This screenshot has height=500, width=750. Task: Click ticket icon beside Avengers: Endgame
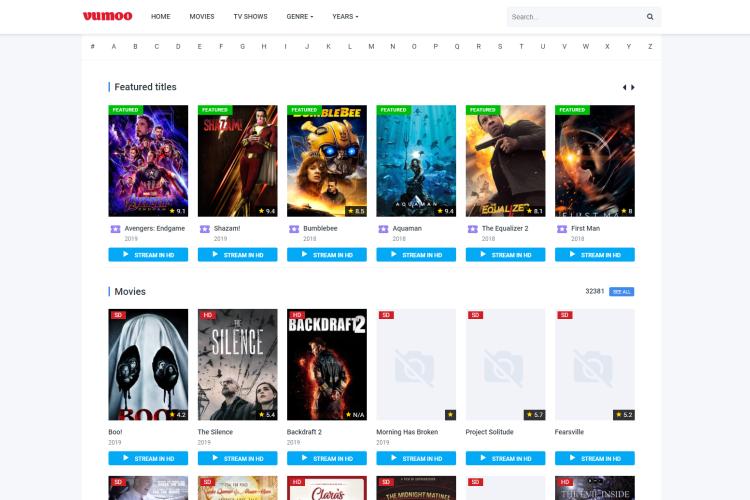click(x=115, y=229)
